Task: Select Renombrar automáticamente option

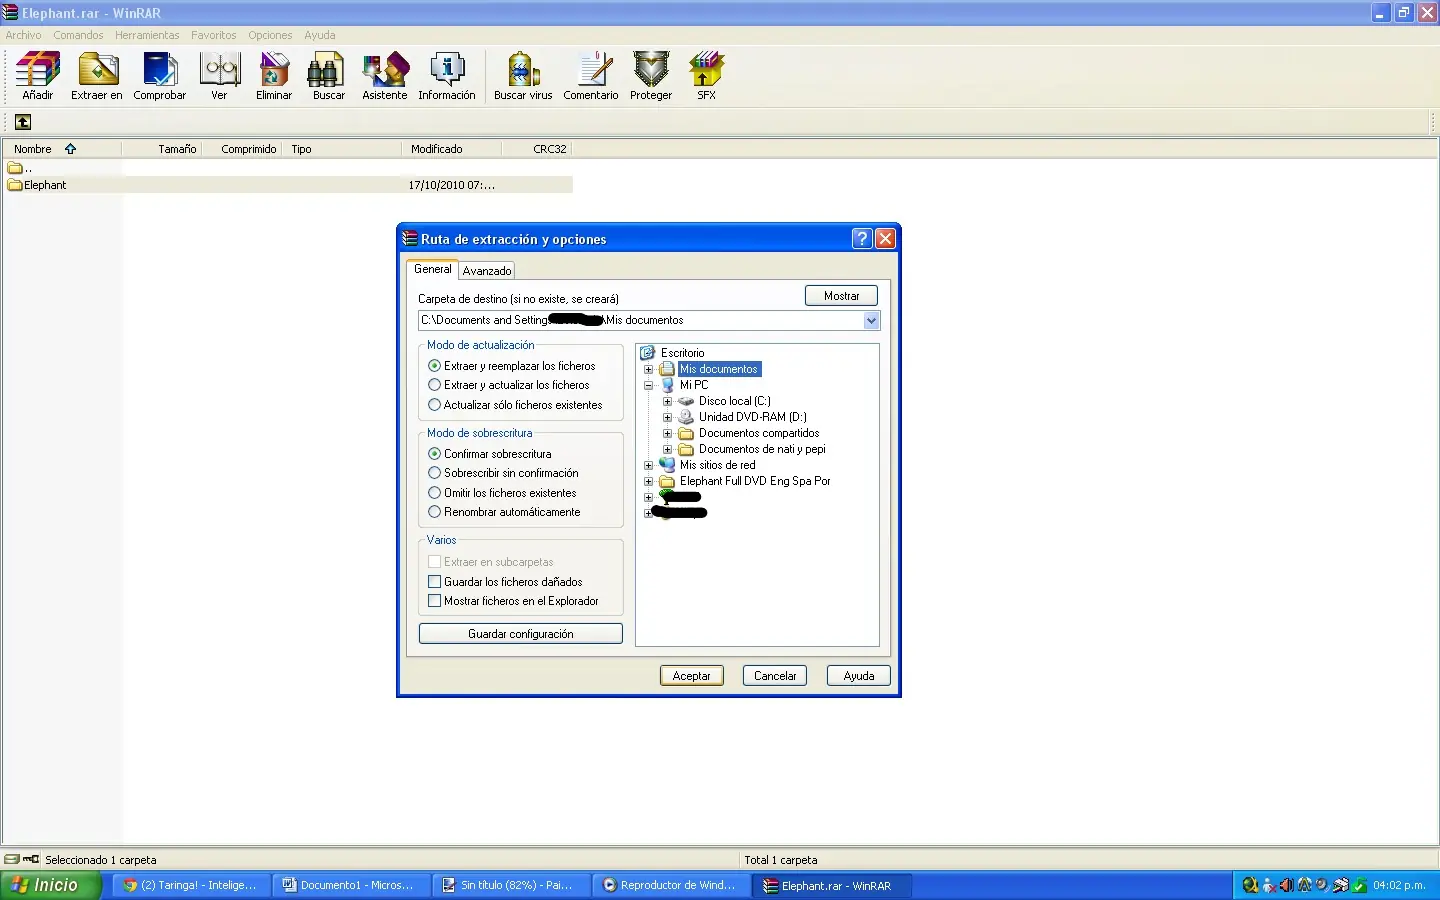Action: point(504,512)
